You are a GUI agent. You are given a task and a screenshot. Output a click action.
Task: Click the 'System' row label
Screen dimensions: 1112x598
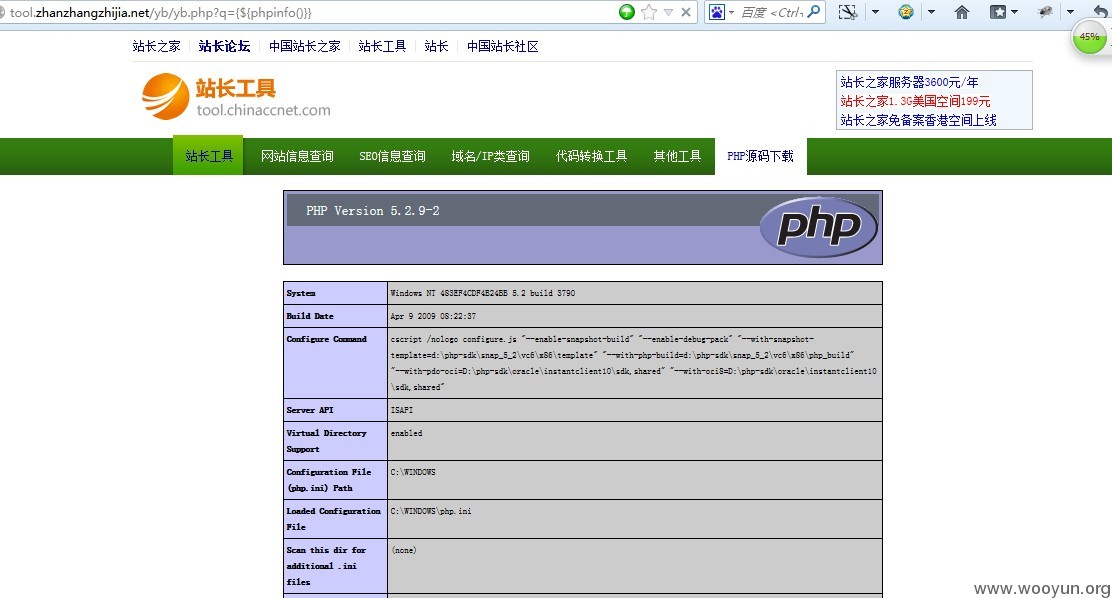point(301,293)
